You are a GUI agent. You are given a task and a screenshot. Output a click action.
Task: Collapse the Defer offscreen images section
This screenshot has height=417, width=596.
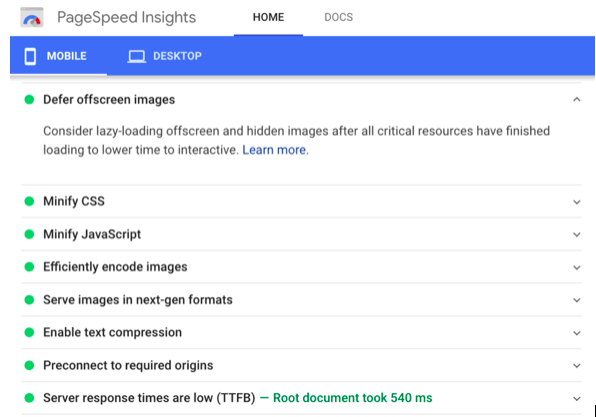[577, 100]
